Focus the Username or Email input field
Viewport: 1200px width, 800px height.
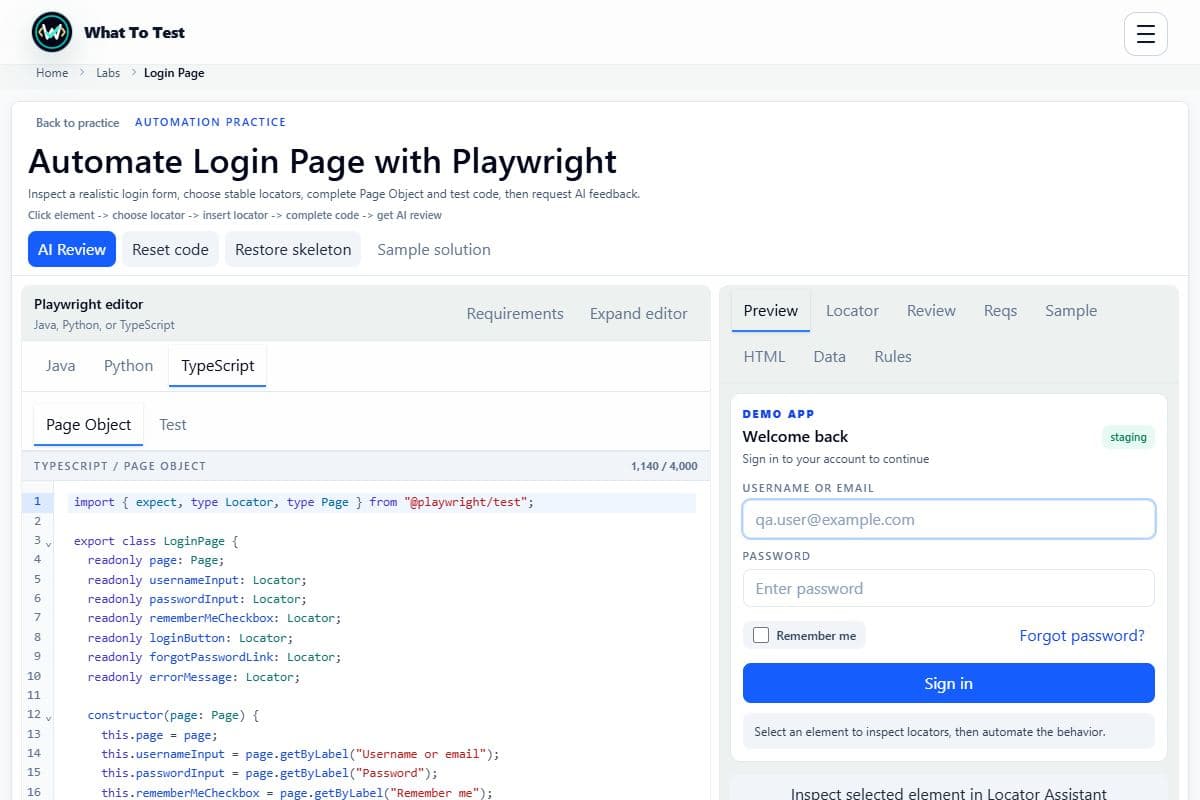coord(949,520)
